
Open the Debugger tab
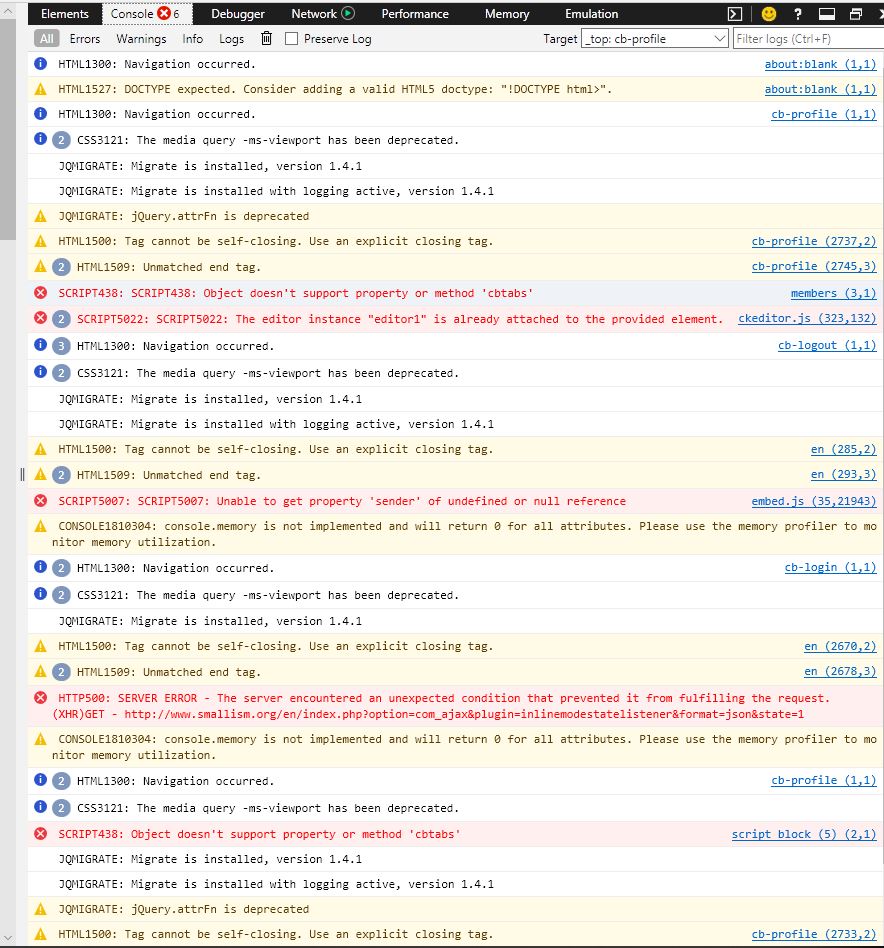(238, 13)
